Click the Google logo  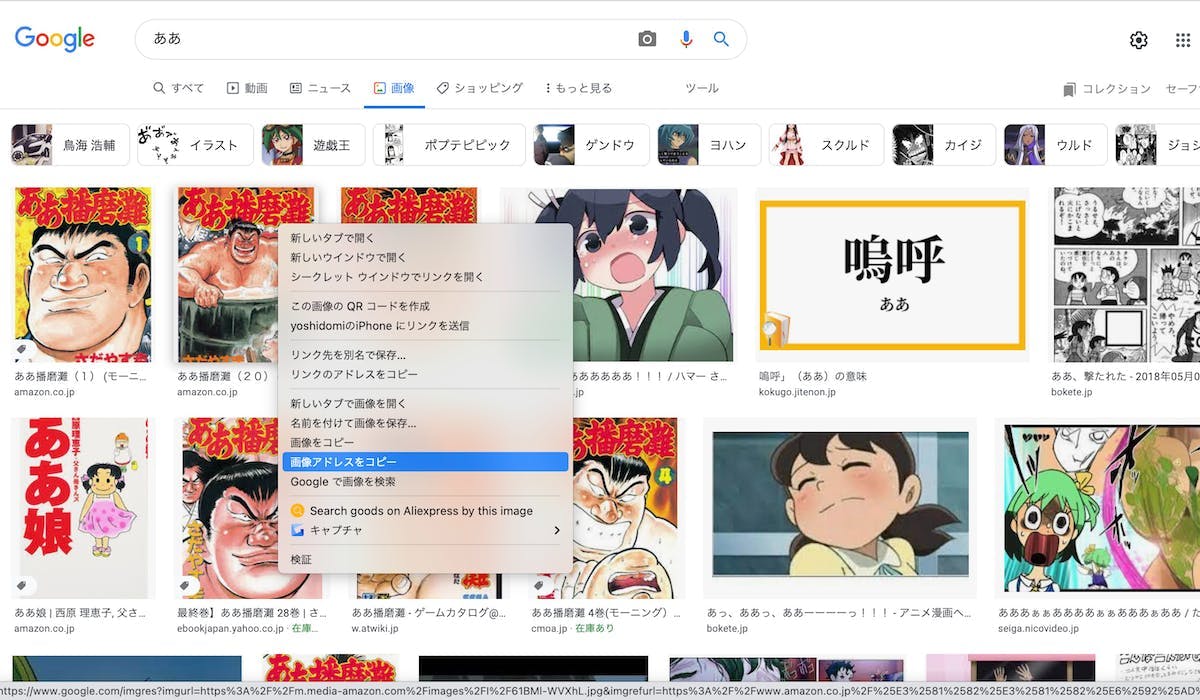pyautogui.click(x=55, y=39)
